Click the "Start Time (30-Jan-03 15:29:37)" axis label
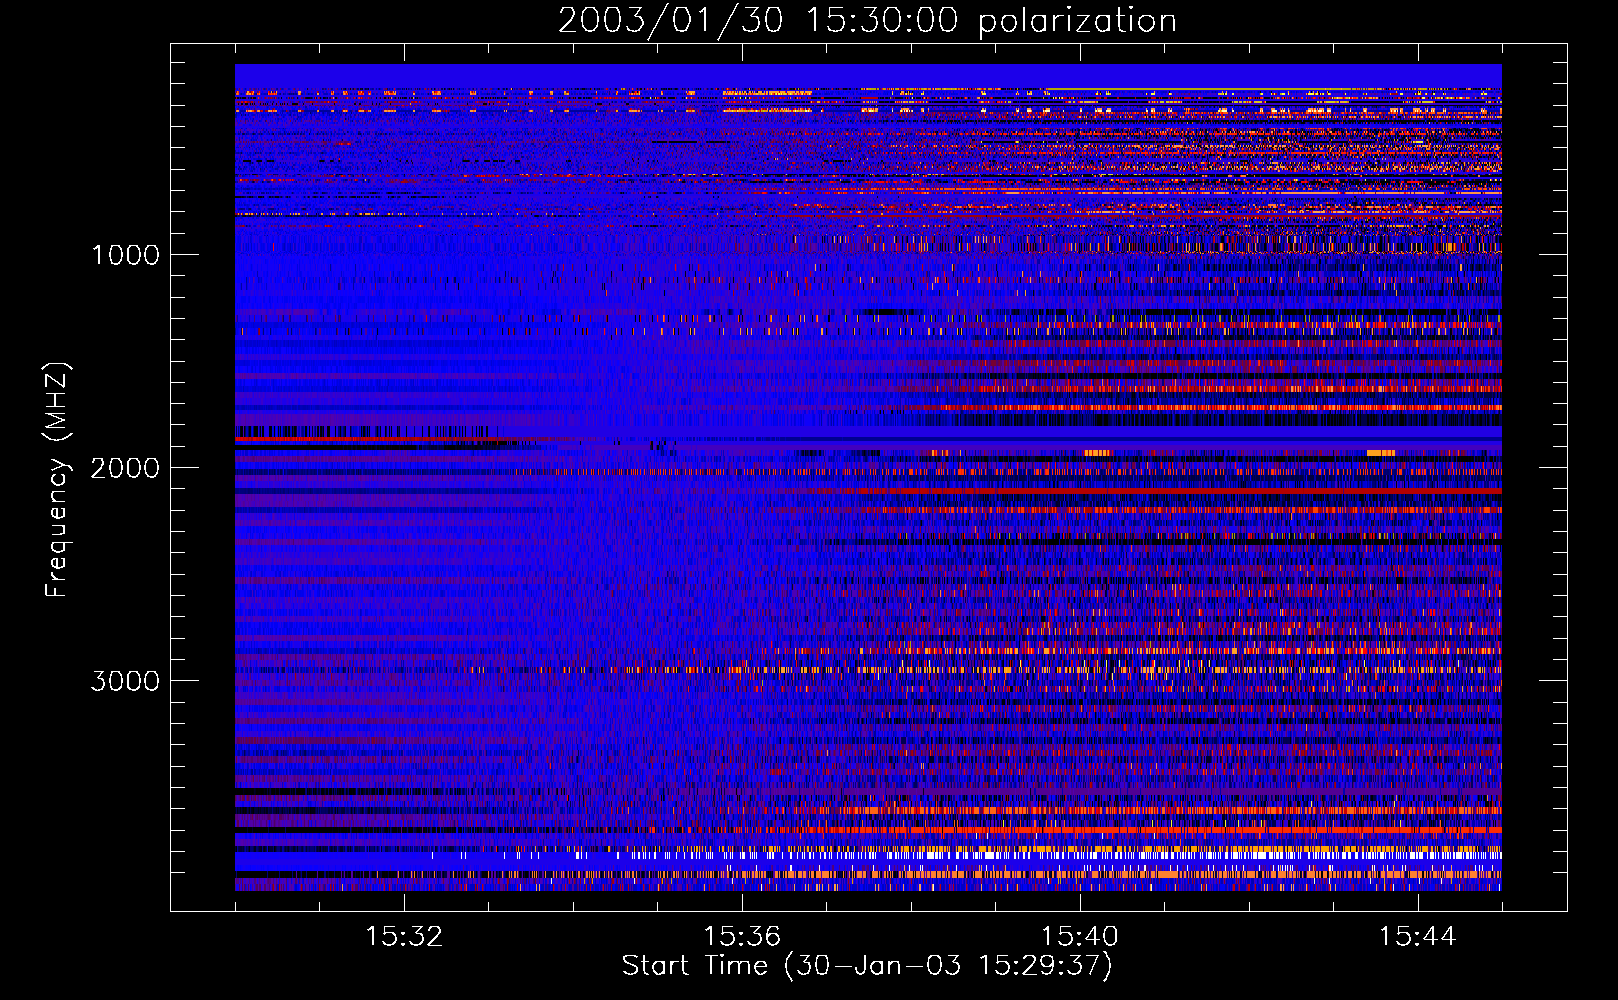This screenshot has height=1000, width=1618. point(867,966)
